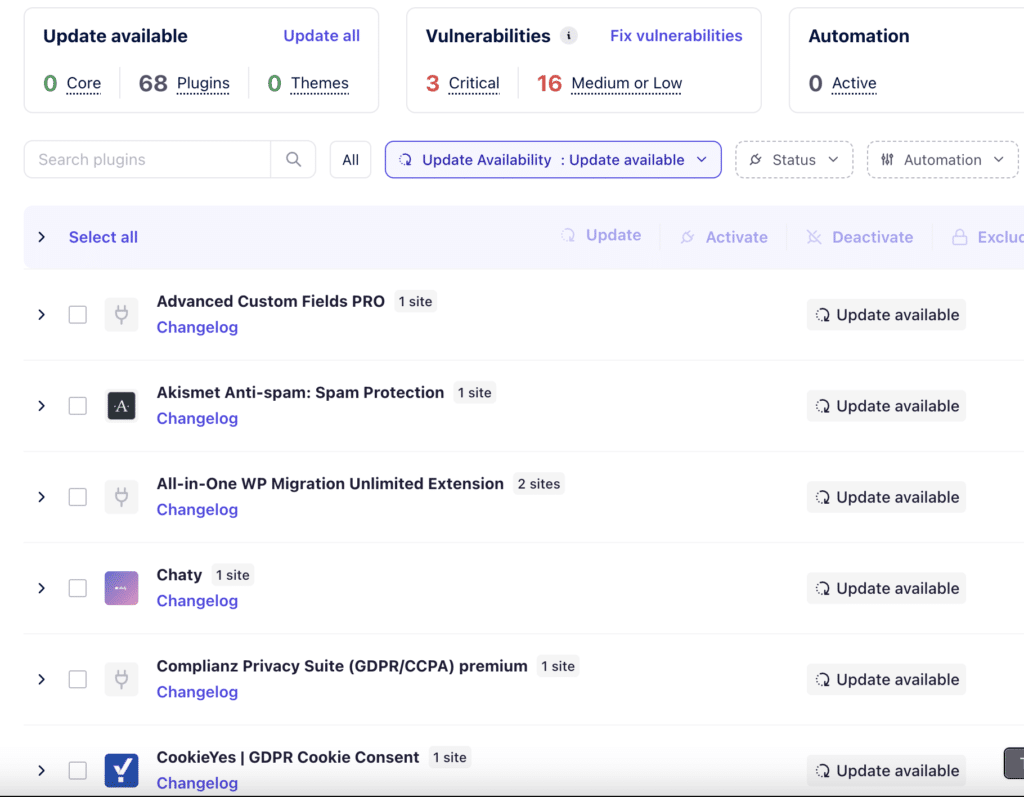Click the bulk Update button
Image resolution: width=1024 pixels, height=797 pixels.
point(601,235)
